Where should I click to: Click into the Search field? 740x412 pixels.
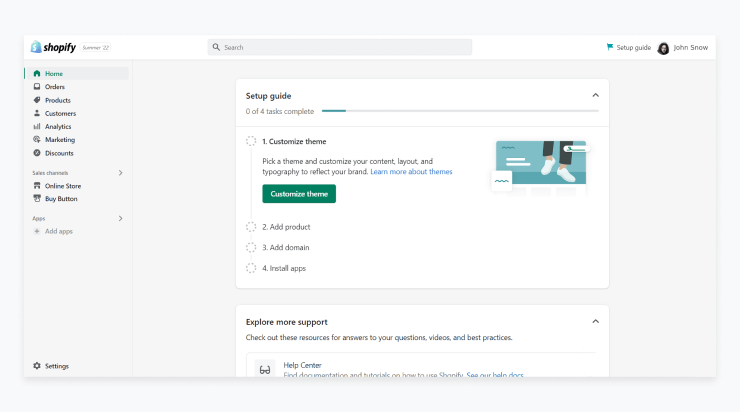point(340,47)
